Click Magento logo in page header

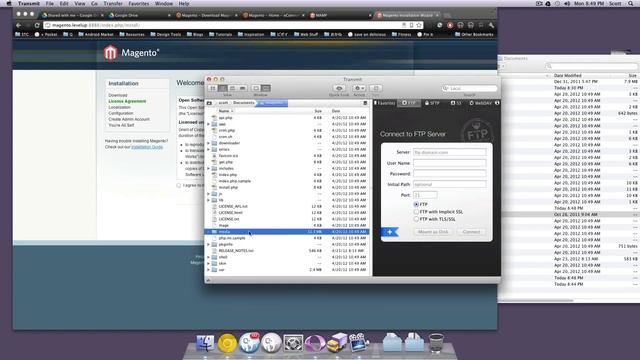click(x=131, y=53)
